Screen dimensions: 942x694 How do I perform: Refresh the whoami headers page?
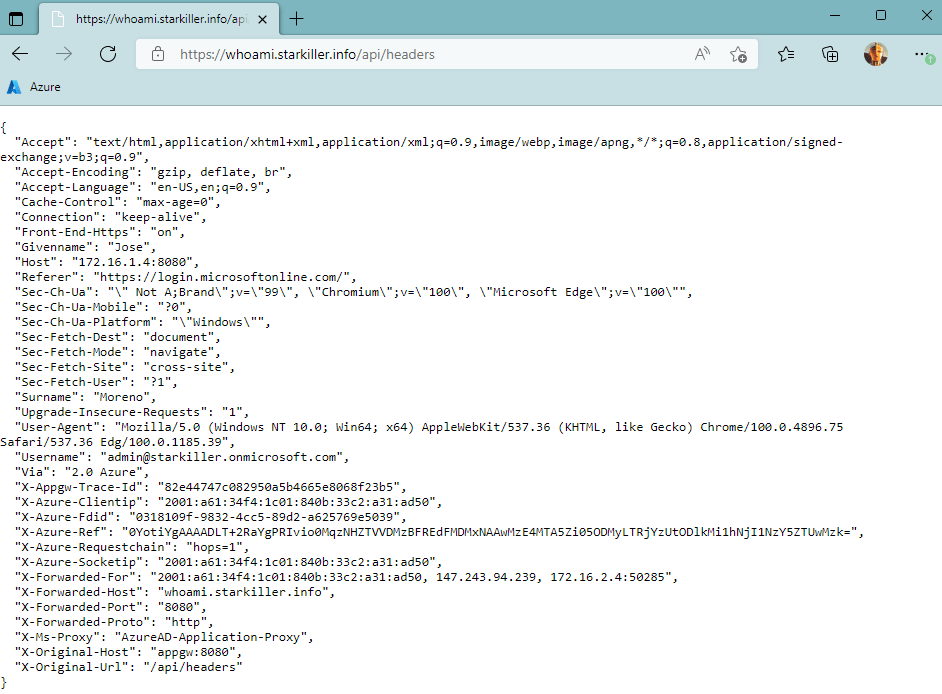click(108, 54)
